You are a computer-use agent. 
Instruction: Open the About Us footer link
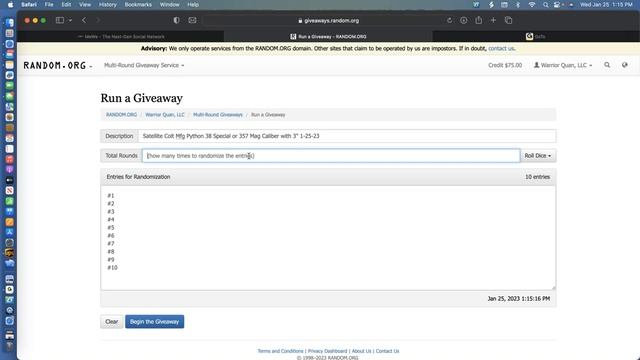click(361, 351)
